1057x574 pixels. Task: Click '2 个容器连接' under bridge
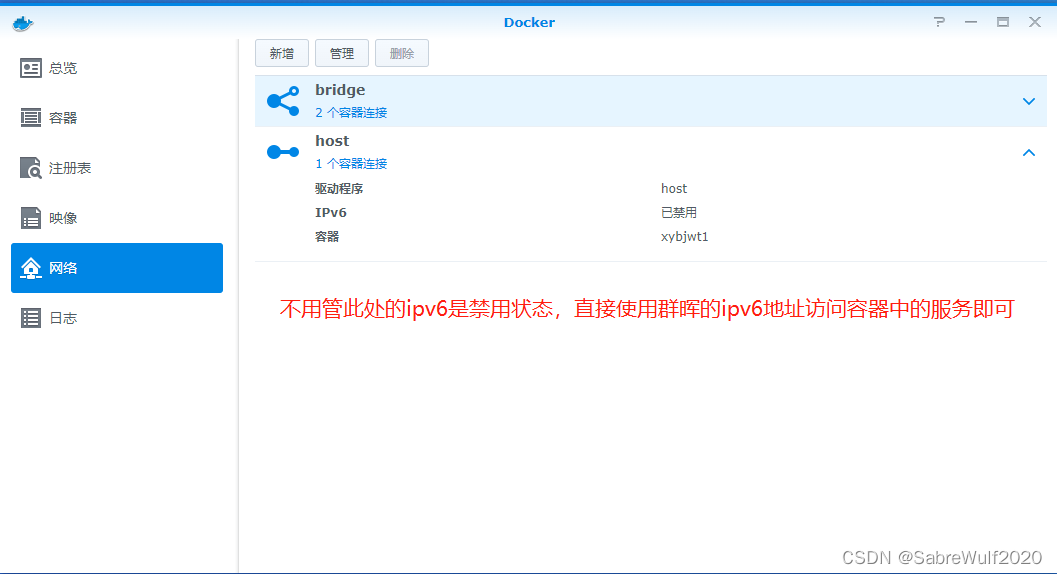tap(351, 113)
